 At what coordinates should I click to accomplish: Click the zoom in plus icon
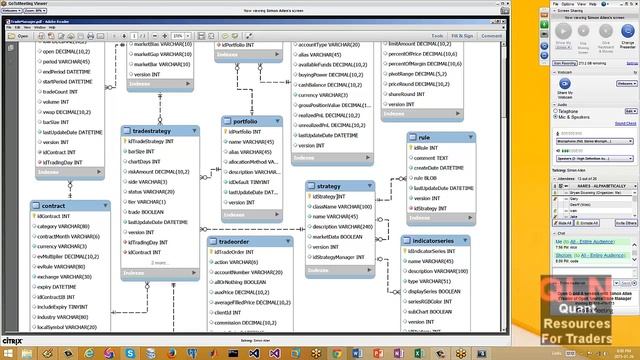click(165, 36)
